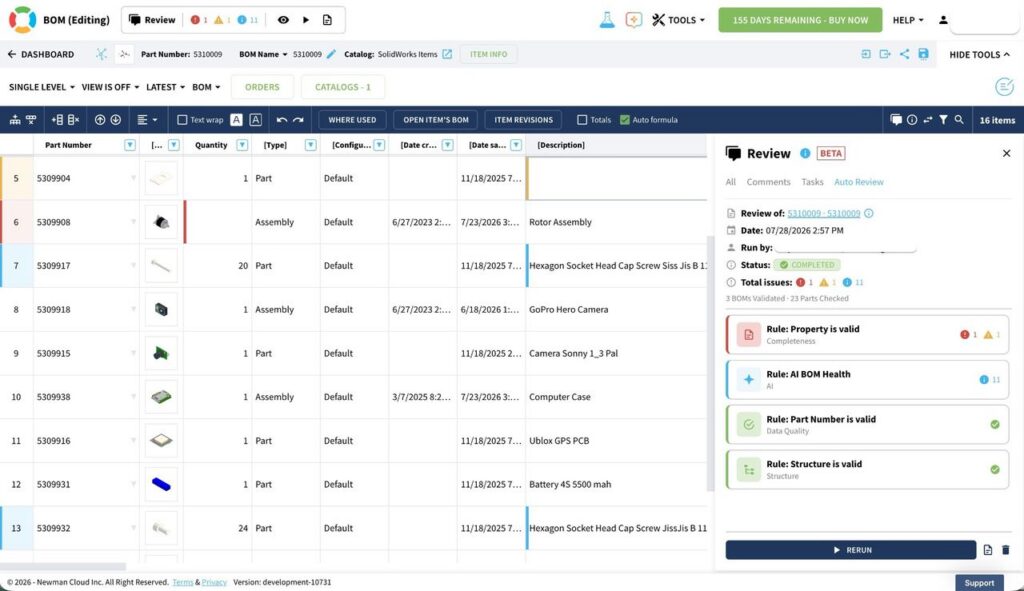The height and width of the screenshot is (591, 1024).
Task: Undo the last change
Action: tap(281, 120)
